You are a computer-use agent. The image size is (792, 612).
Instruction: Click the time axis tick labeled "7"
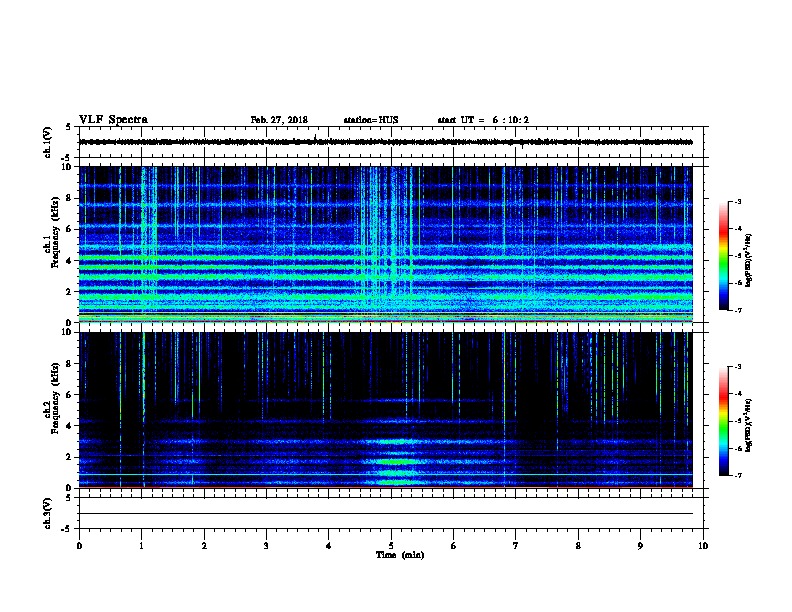click(516, 545)
